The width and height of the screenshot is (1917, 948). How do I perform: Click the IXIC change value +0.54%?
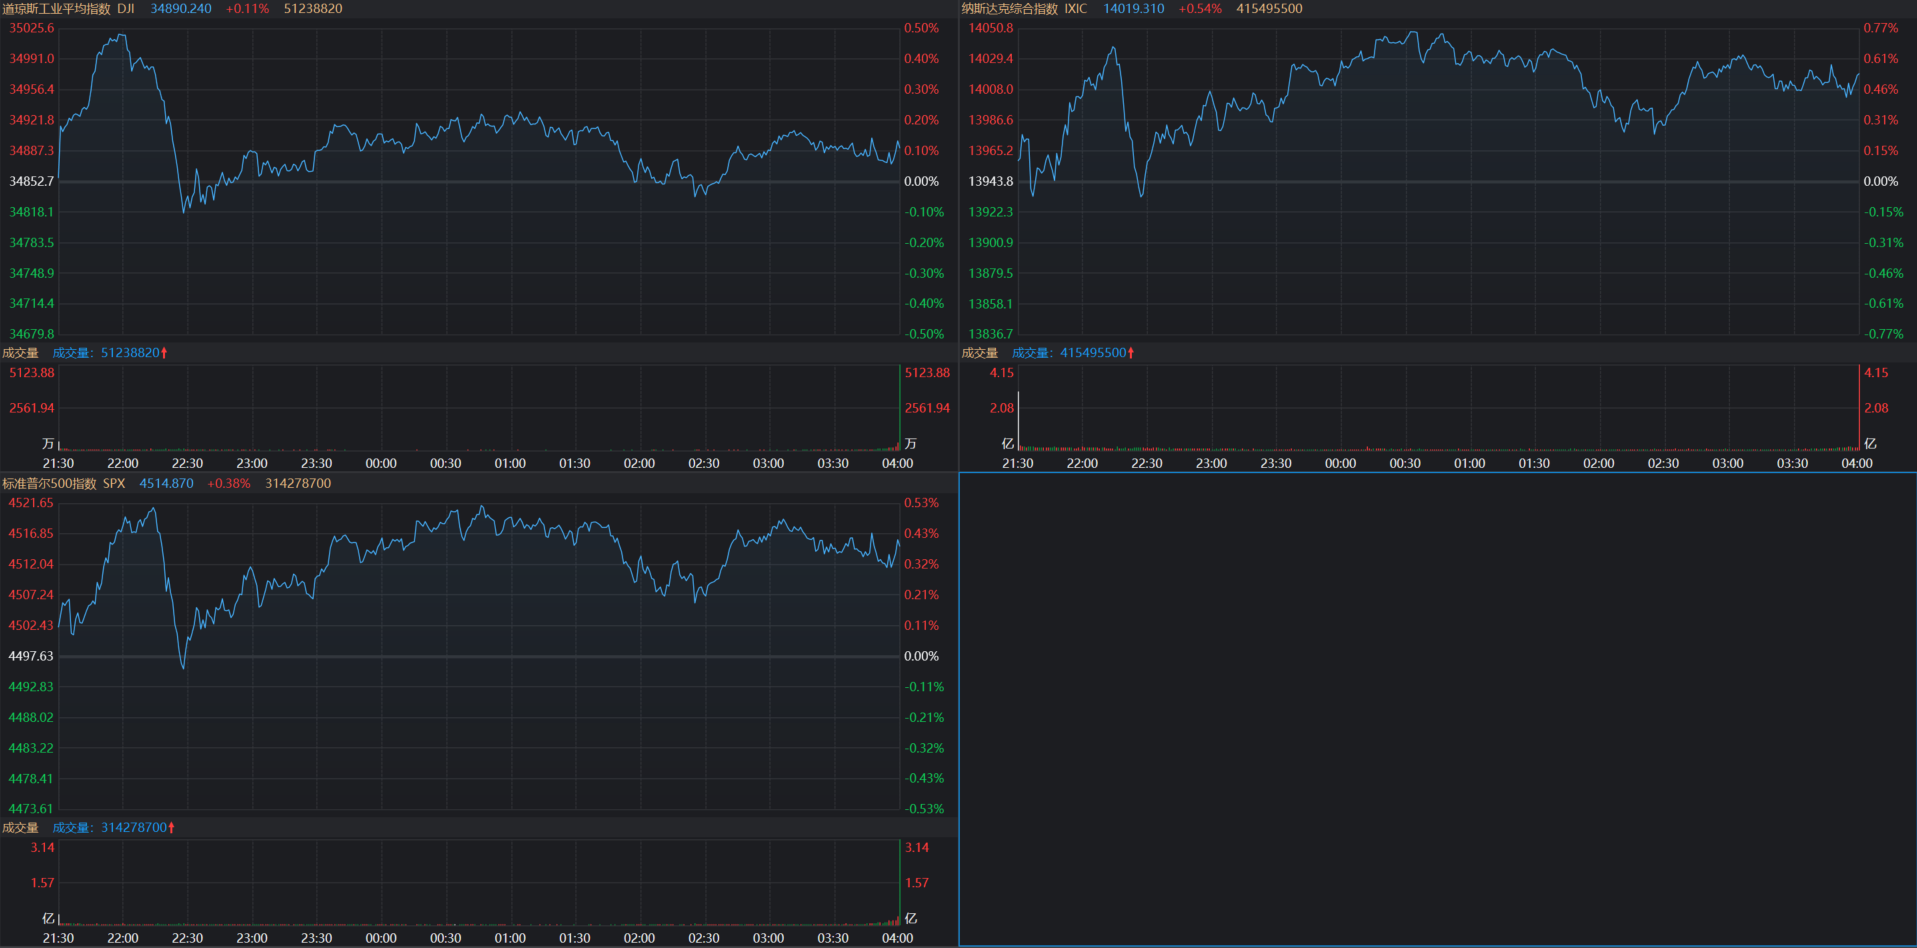[x=1200, y=8]
